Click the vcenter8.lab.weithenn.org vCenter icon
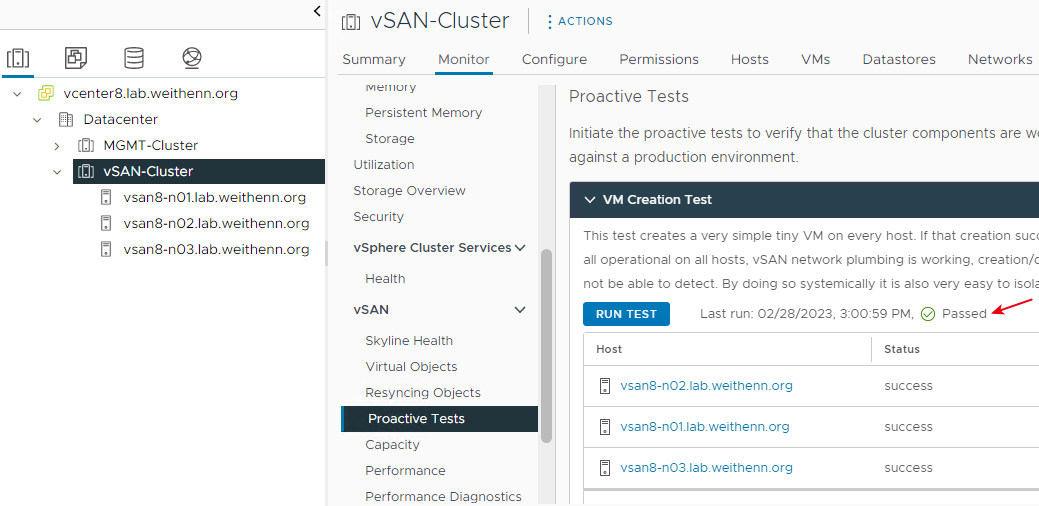The height and width of the screenshot is (506, 1039). (46, 93)
